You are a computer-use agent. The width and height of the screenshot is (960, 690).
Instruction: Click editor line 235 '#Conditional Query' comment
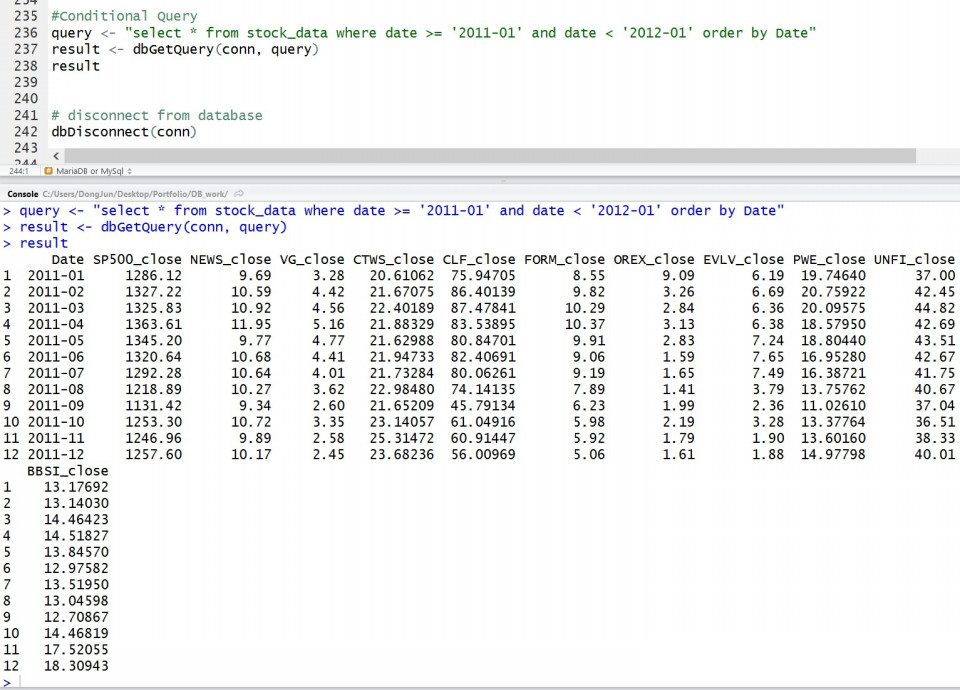(124, 16)
